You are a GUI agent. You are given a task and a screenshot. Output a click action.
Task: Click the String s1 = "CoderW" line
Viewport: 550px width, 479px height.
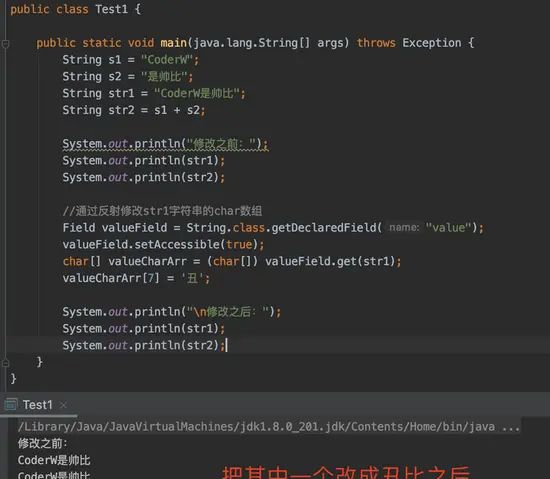(130, 60)
